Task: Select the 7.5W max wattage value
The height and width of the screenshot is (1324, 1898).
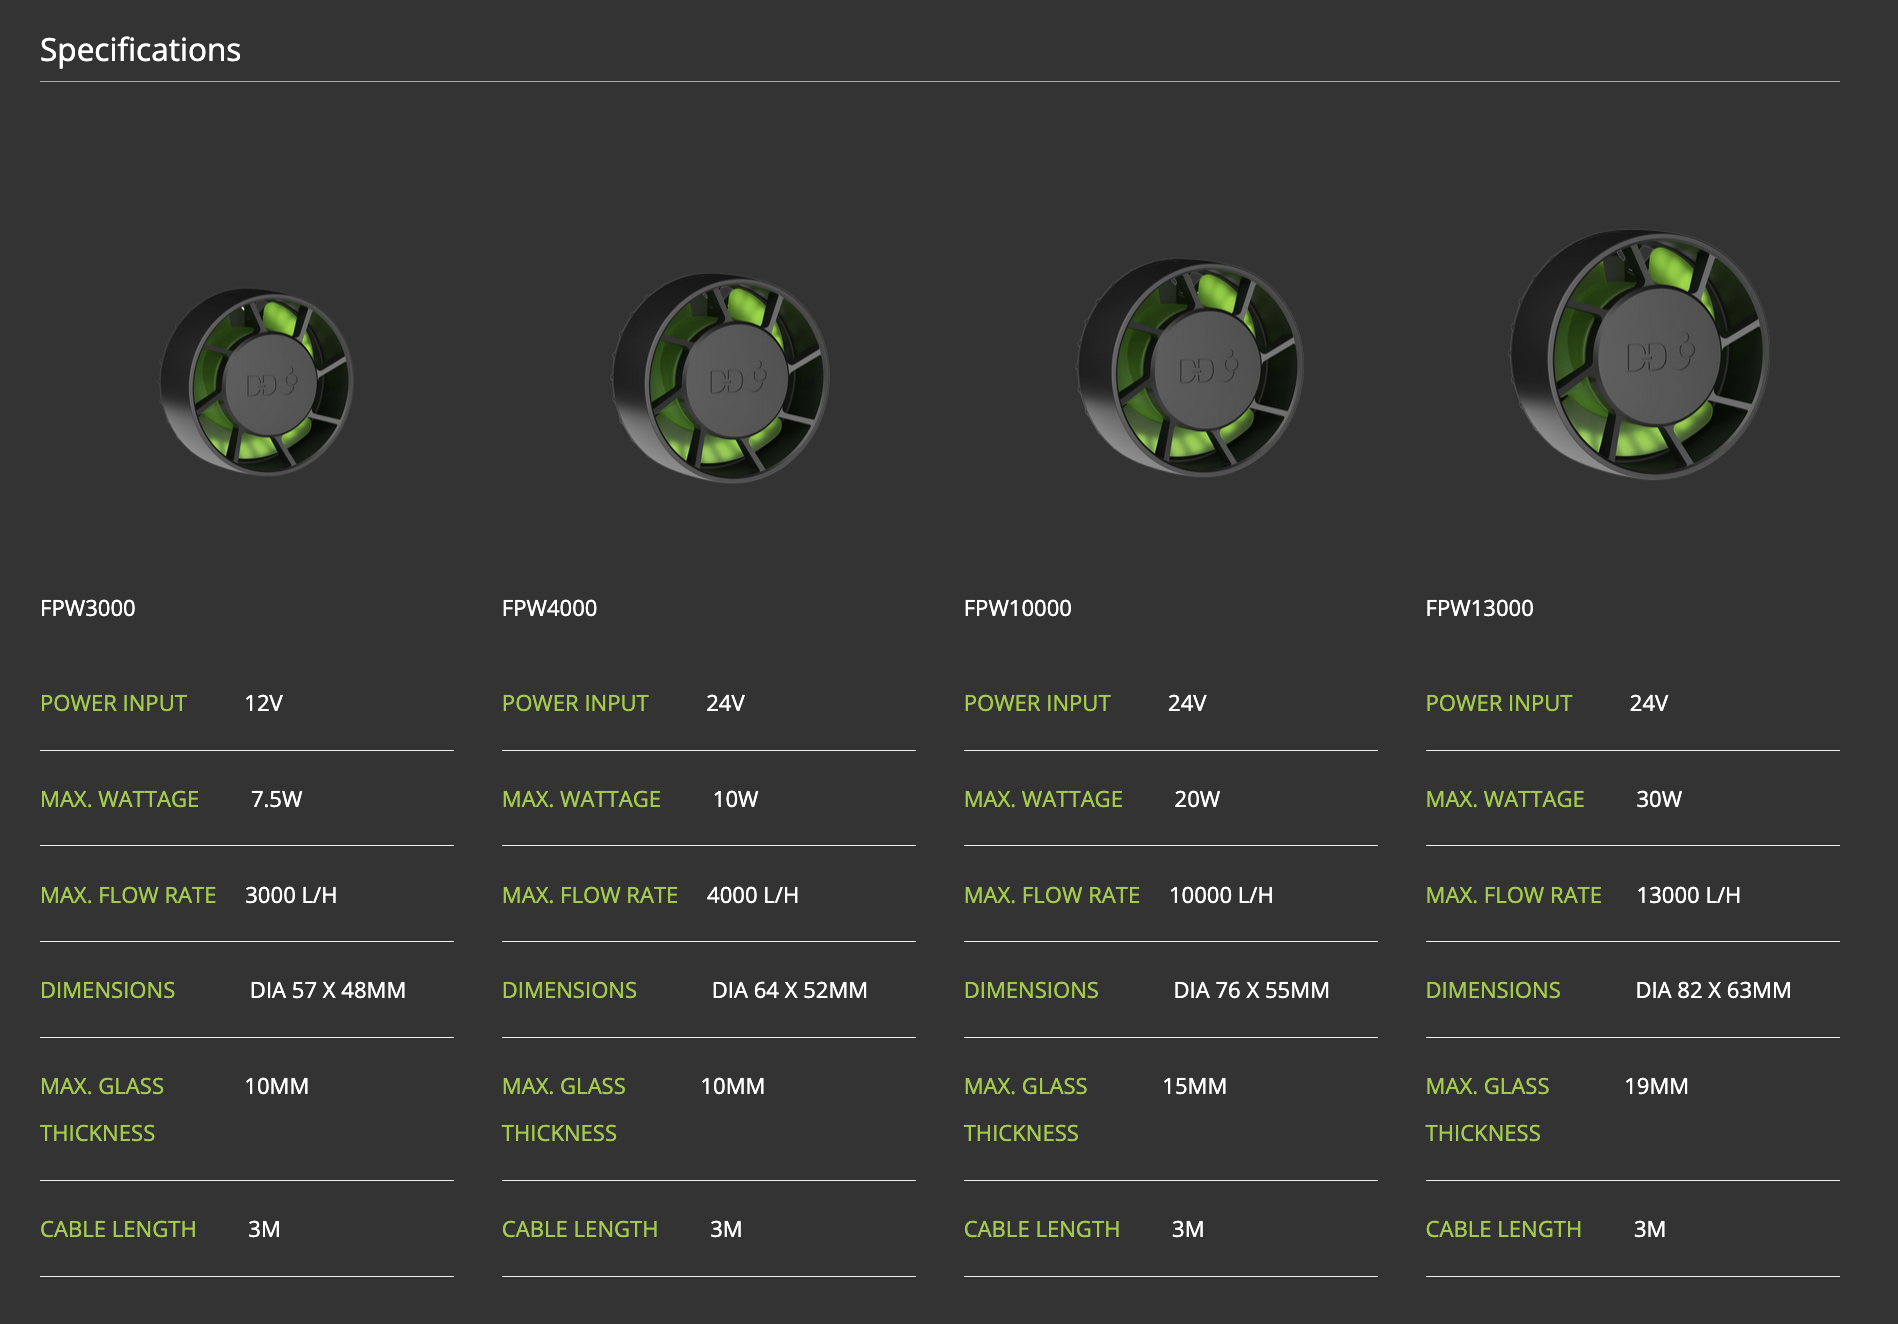Action: tap(276, 799)
